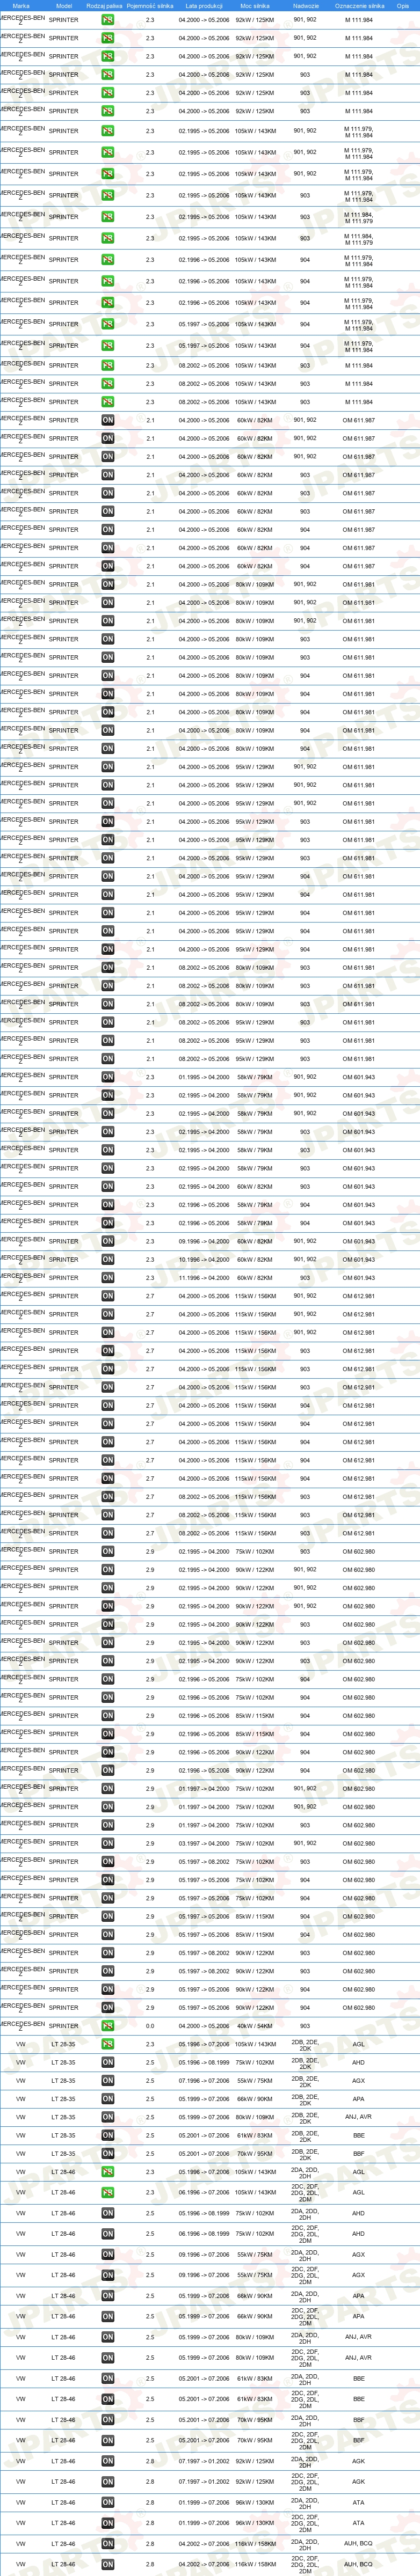Click the 11.1996 -> 04.2000 production years cell
This screenshot has height=2576, width=420.
click(x=204, y=1277)
